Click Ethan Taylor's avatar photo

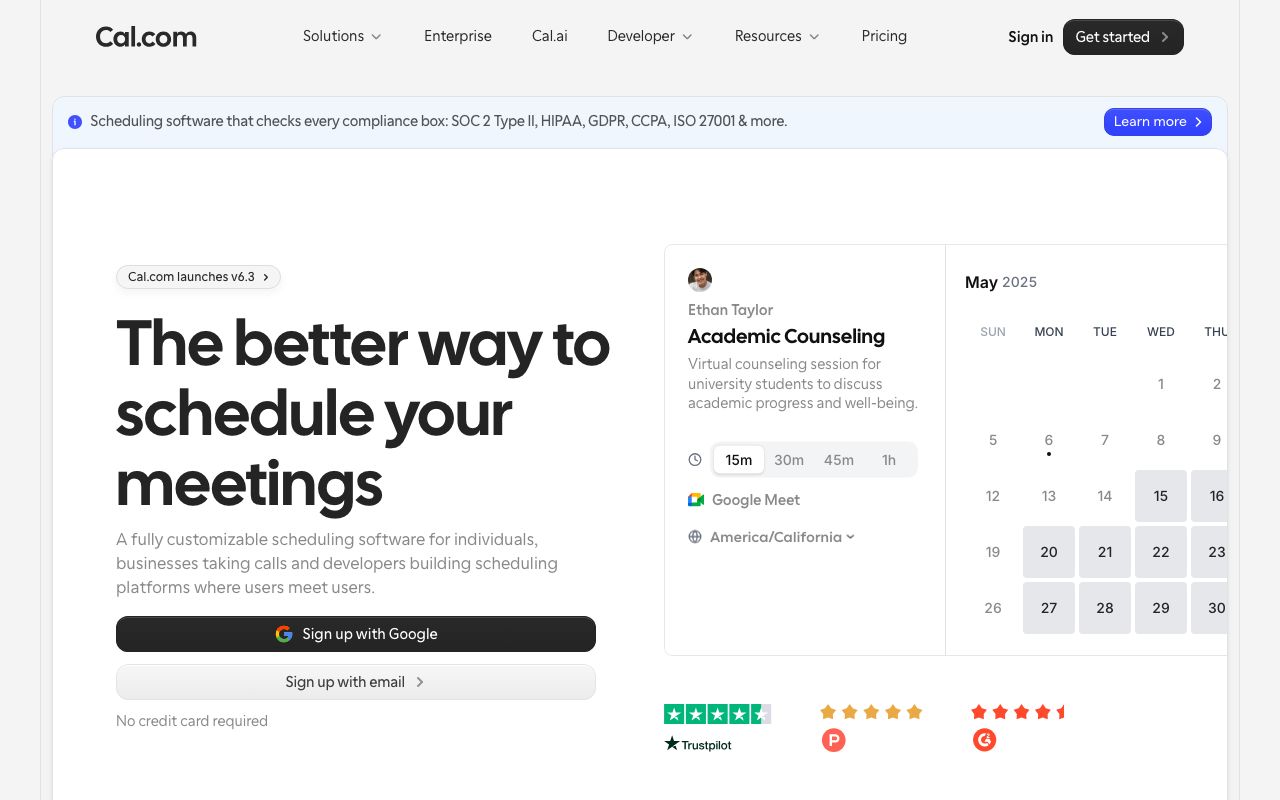[700, 279]
